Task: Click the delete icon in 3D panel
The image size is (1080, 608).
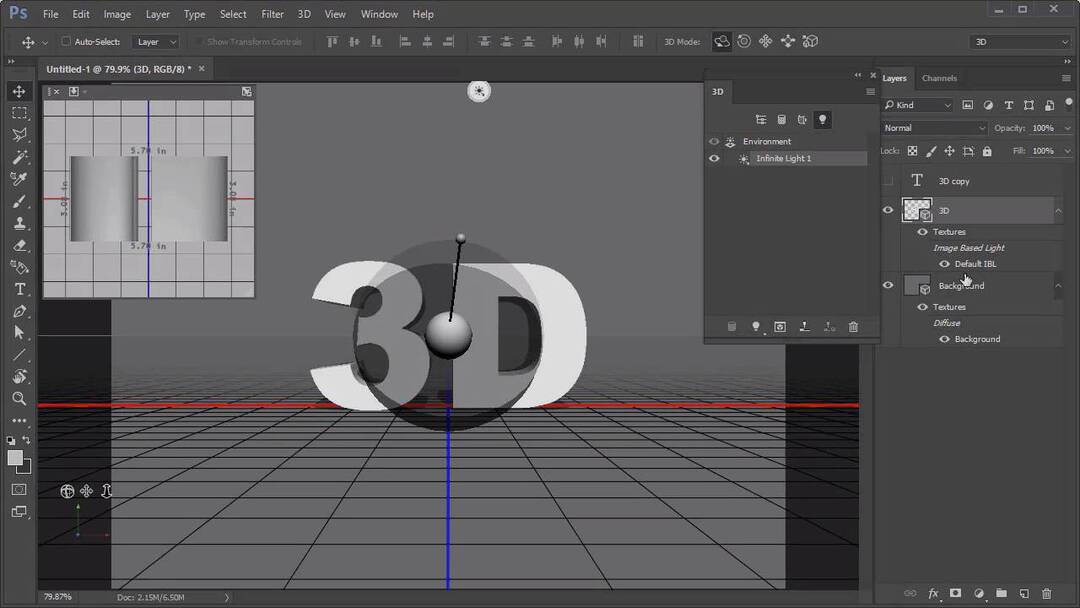Action: (x=853, y=327)
